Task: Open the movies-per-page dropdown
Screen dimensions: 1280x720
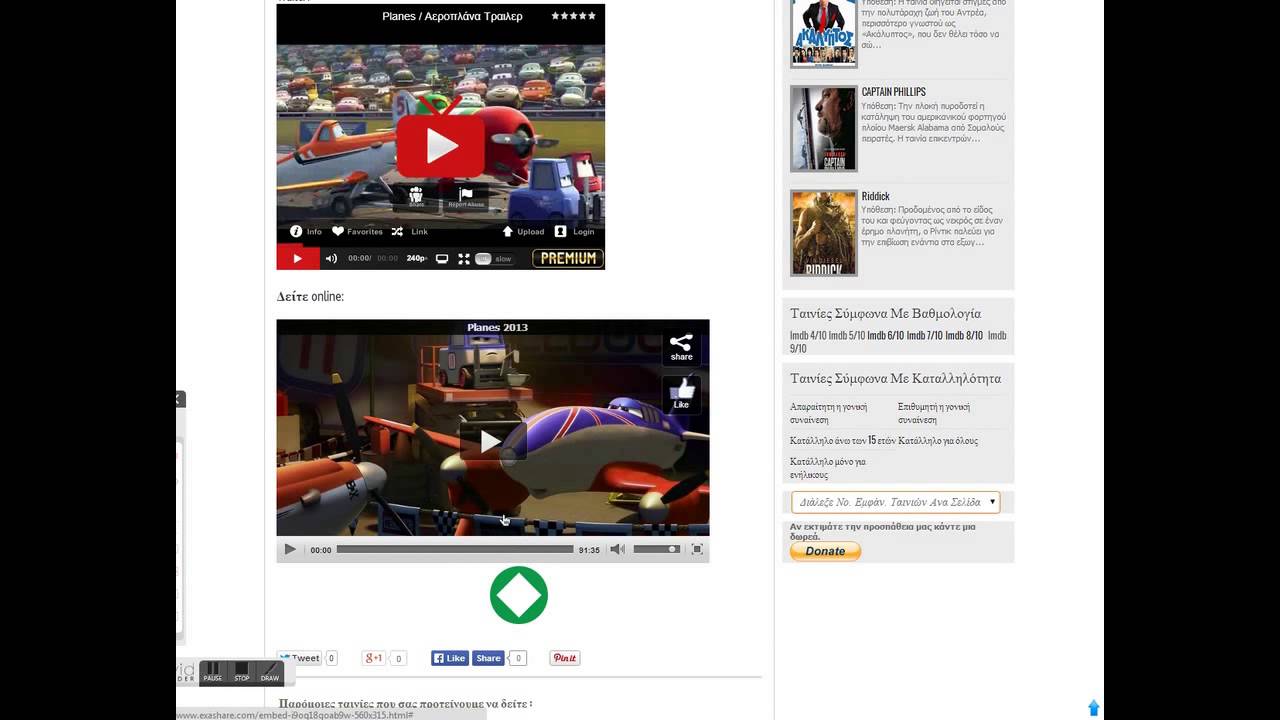Action: tap(896, 502)
